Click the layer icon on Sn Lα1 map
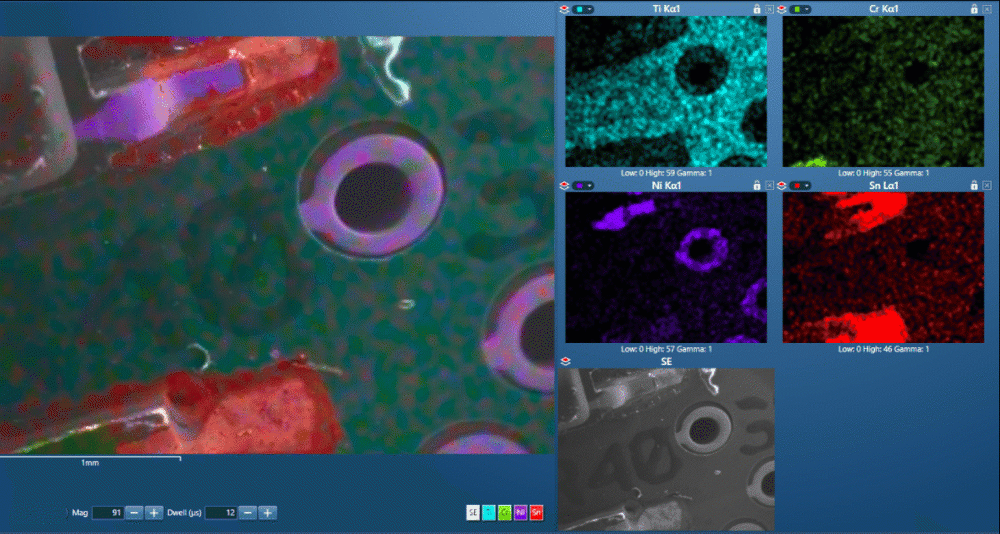 pos(782,185)
